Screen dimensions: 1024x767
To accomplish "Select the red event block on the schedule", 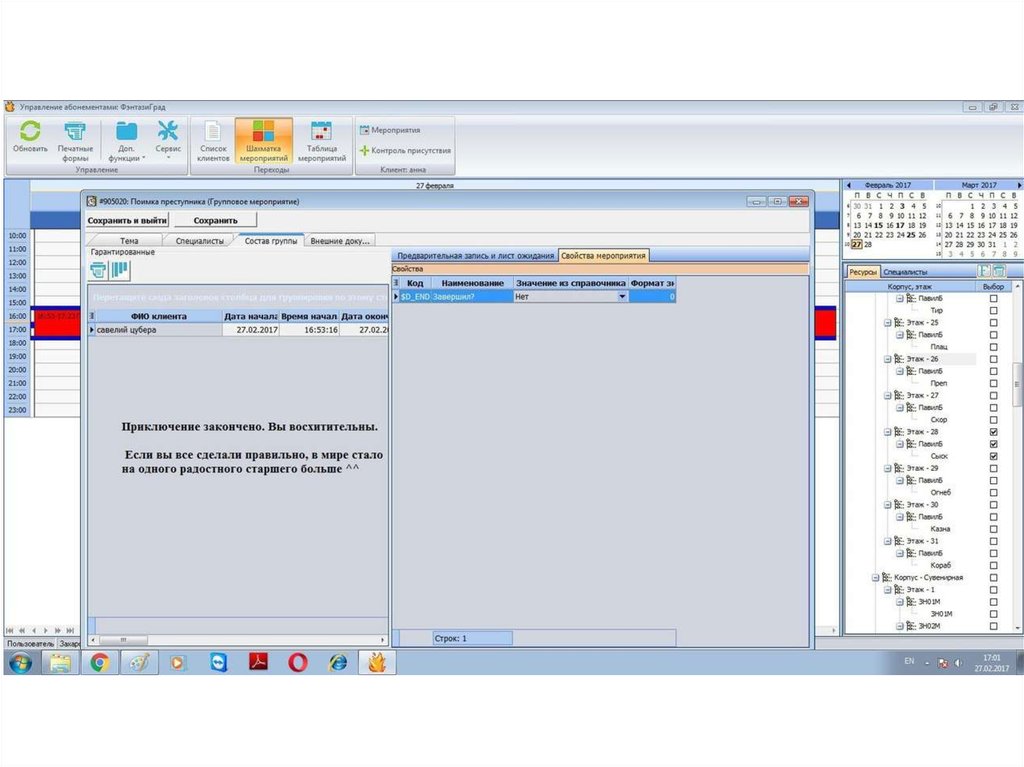I will click(x=56, y=323).
